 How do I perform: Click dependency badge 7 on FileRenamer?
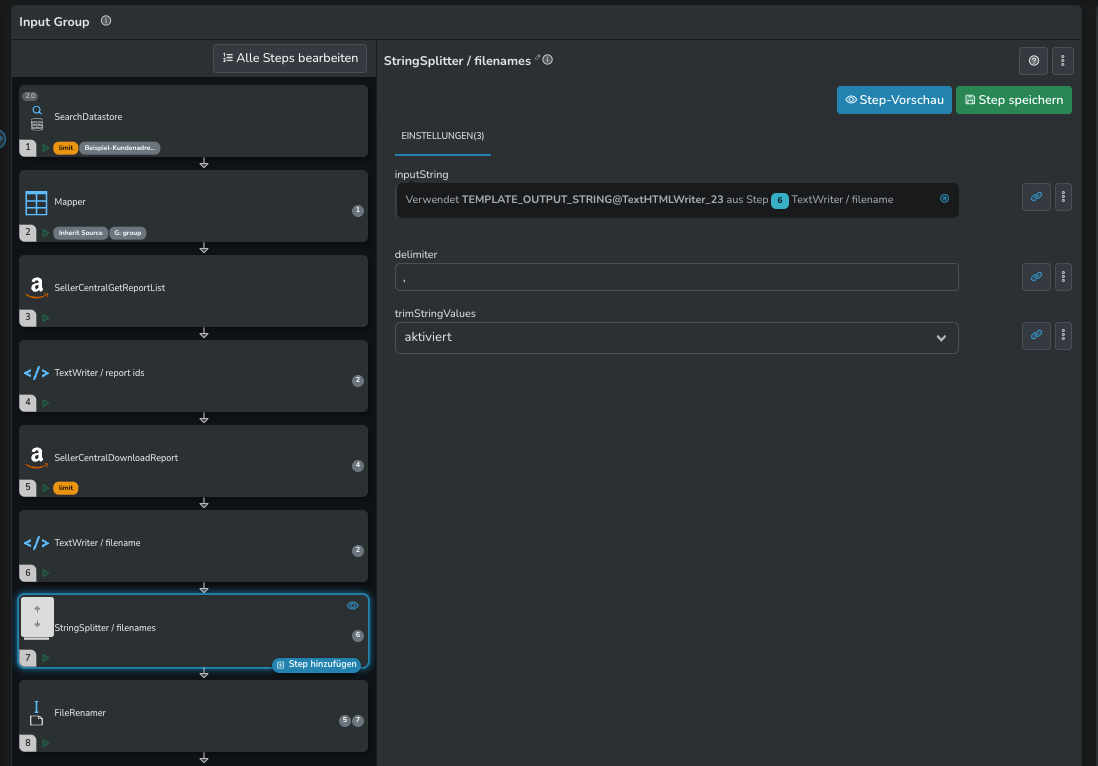(x=358, y=720)
